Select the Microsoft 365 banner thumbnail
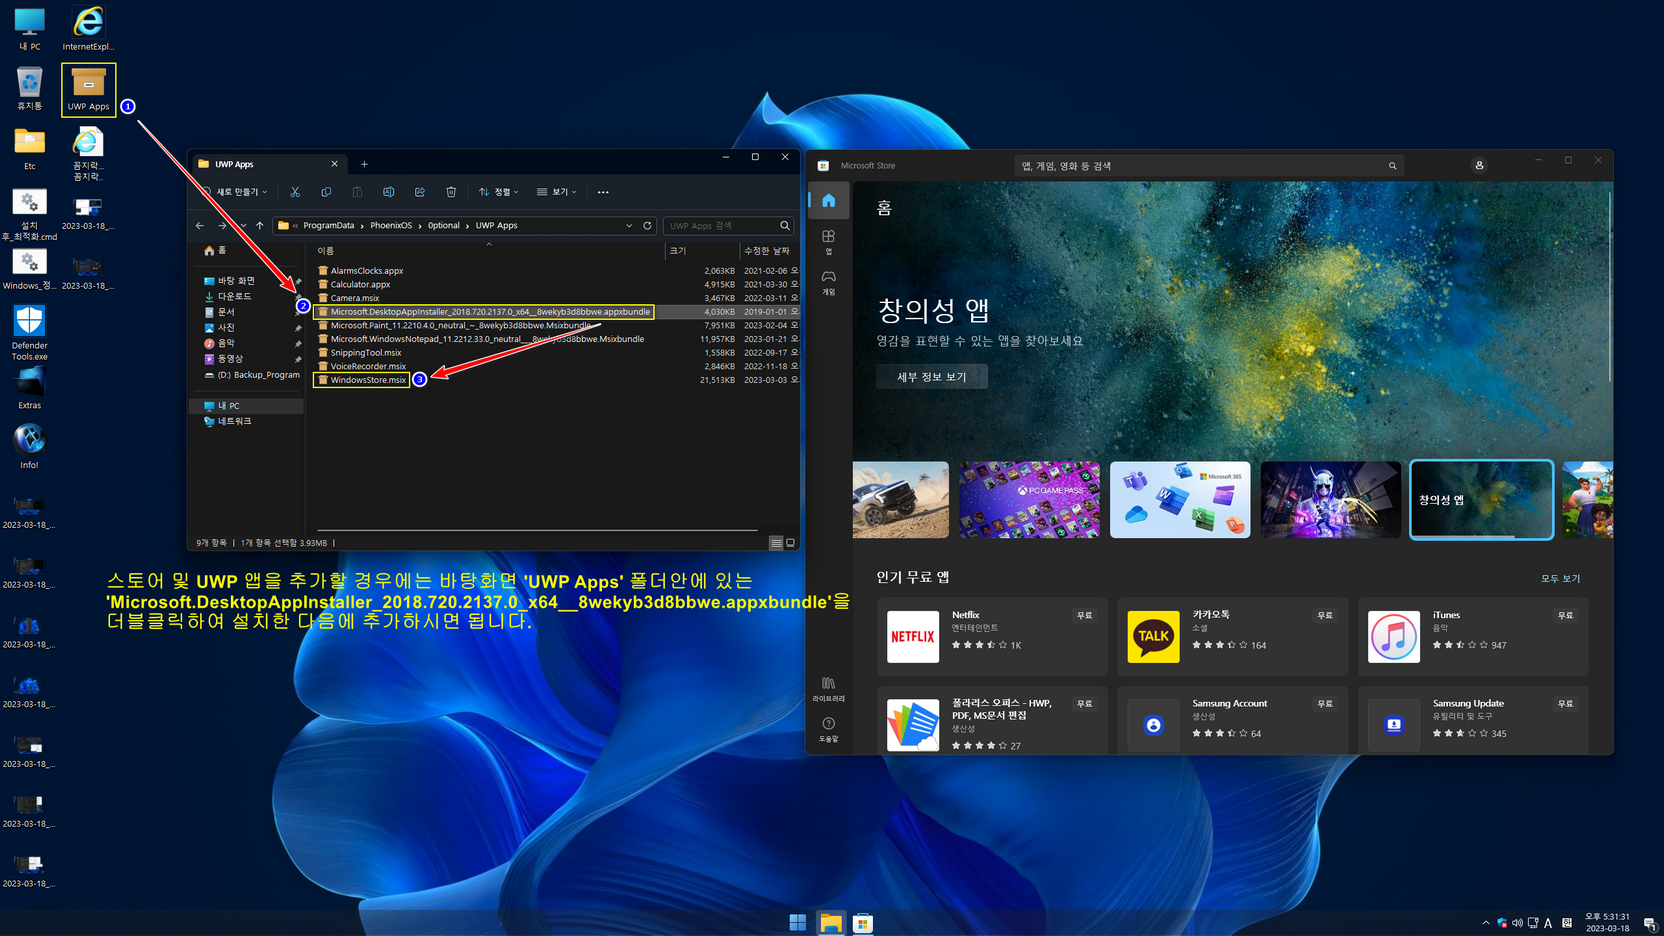Viewport: 1664px width, 936px height. pyautogui.click(x=1180, y=500)
